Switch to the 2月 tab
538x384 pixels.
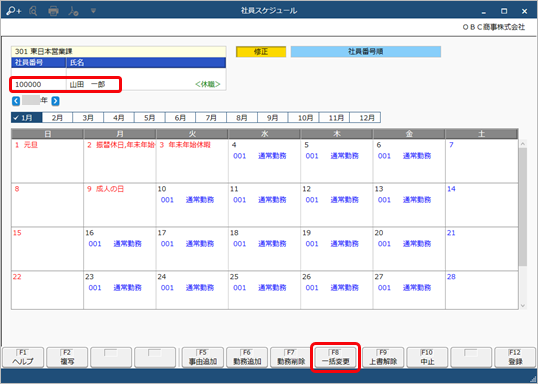57,118
